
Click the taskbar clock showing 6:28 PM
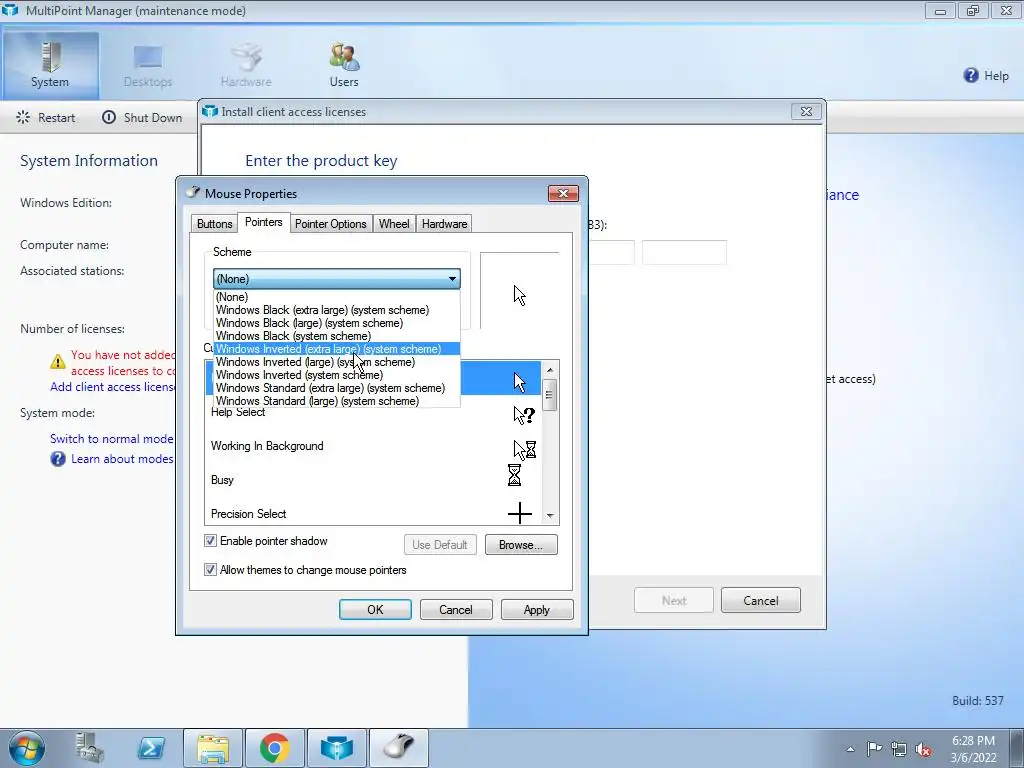tap(973, 749)
